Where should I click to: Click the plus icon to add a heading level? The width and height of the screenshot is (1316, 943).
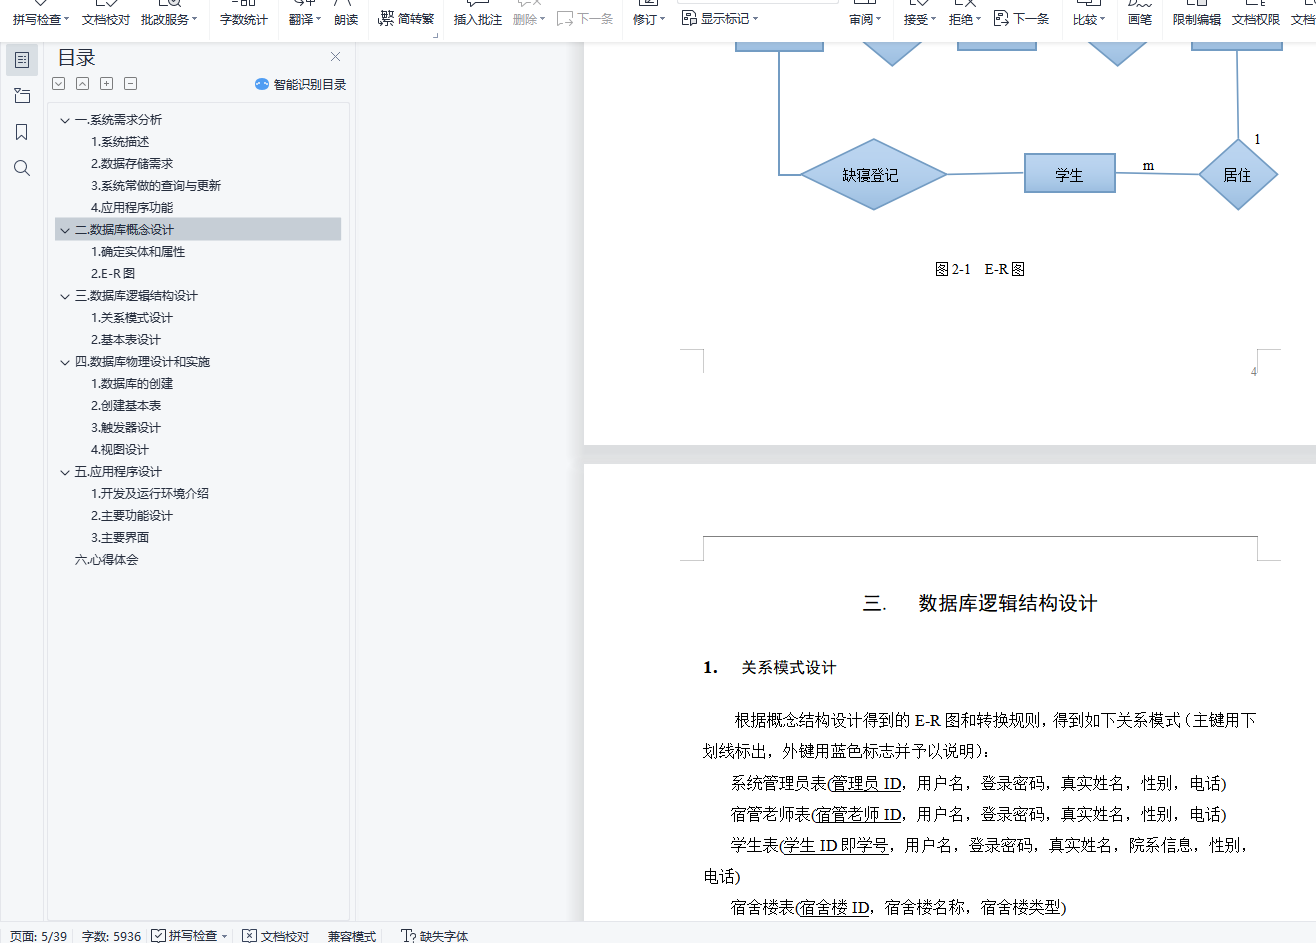click(107, 84)
